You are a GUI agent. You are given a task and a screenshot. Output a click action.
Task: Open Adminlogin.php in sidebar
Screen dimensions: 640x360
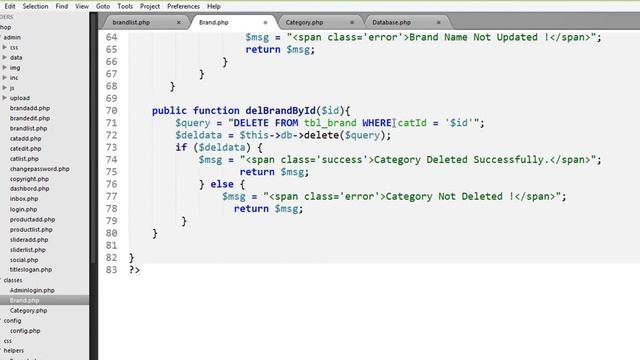[32, 290]
